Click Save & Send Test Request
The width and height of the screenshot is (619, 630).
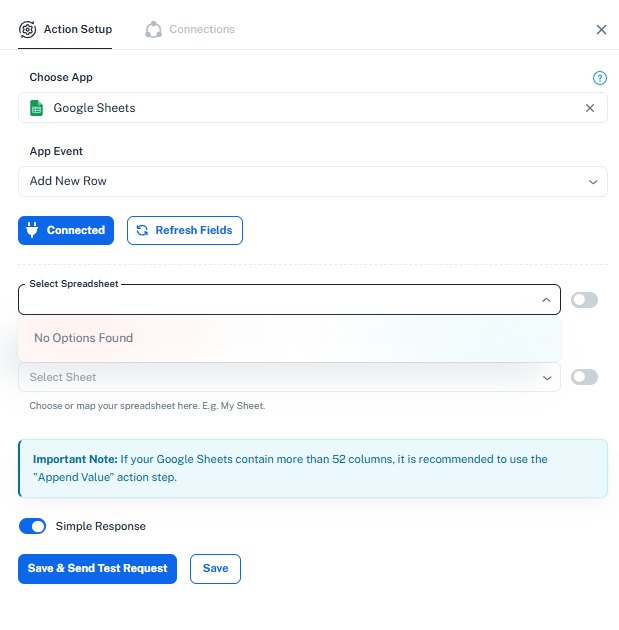(98, 569)
